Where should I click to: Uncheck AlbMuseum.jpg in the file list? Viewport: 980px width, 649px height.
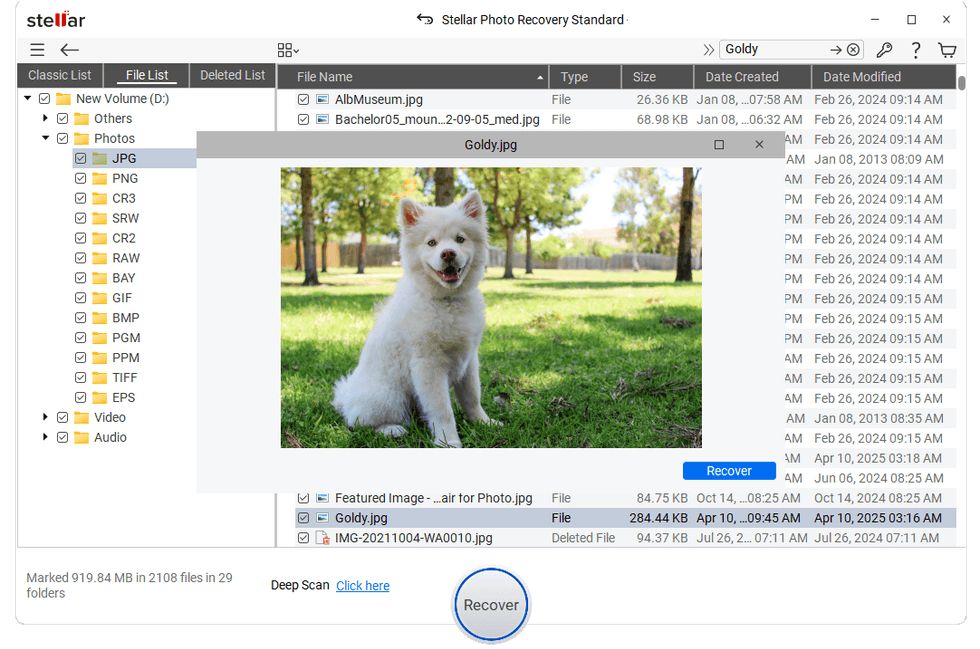pos(303,100)
